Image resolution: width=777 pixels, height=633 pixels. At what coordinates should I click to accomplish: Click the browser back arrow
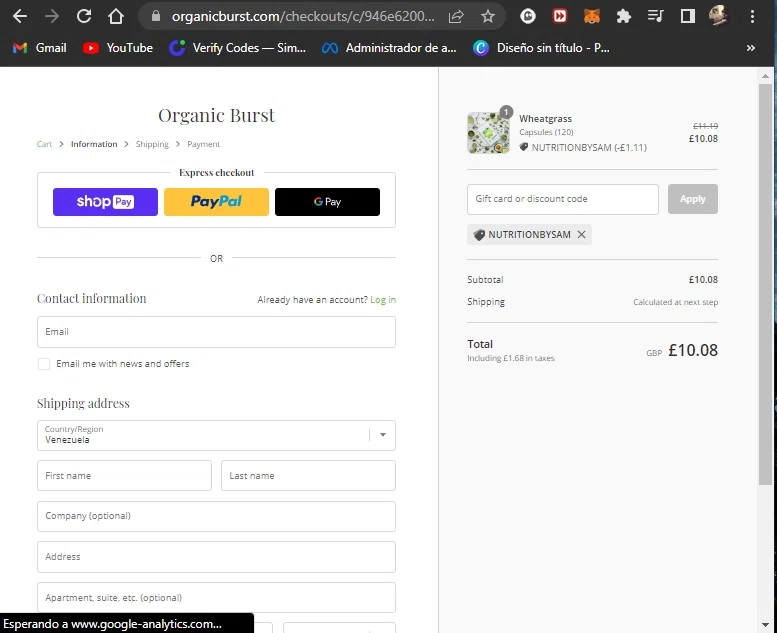[20, 16]
